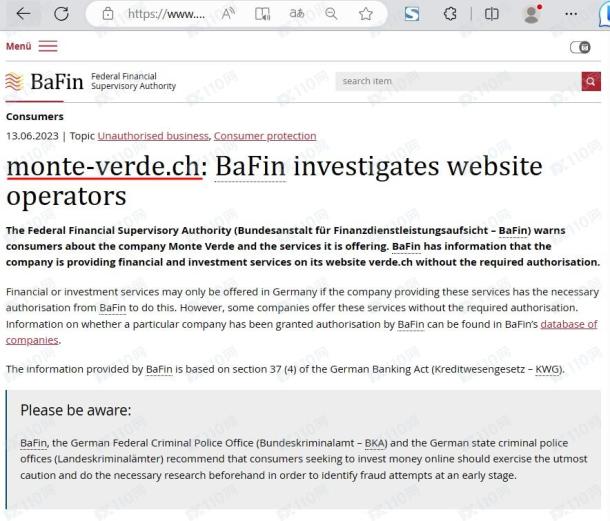Click the https://www address bar text
This screenshot has width=610, height=521.
[166, 14]
